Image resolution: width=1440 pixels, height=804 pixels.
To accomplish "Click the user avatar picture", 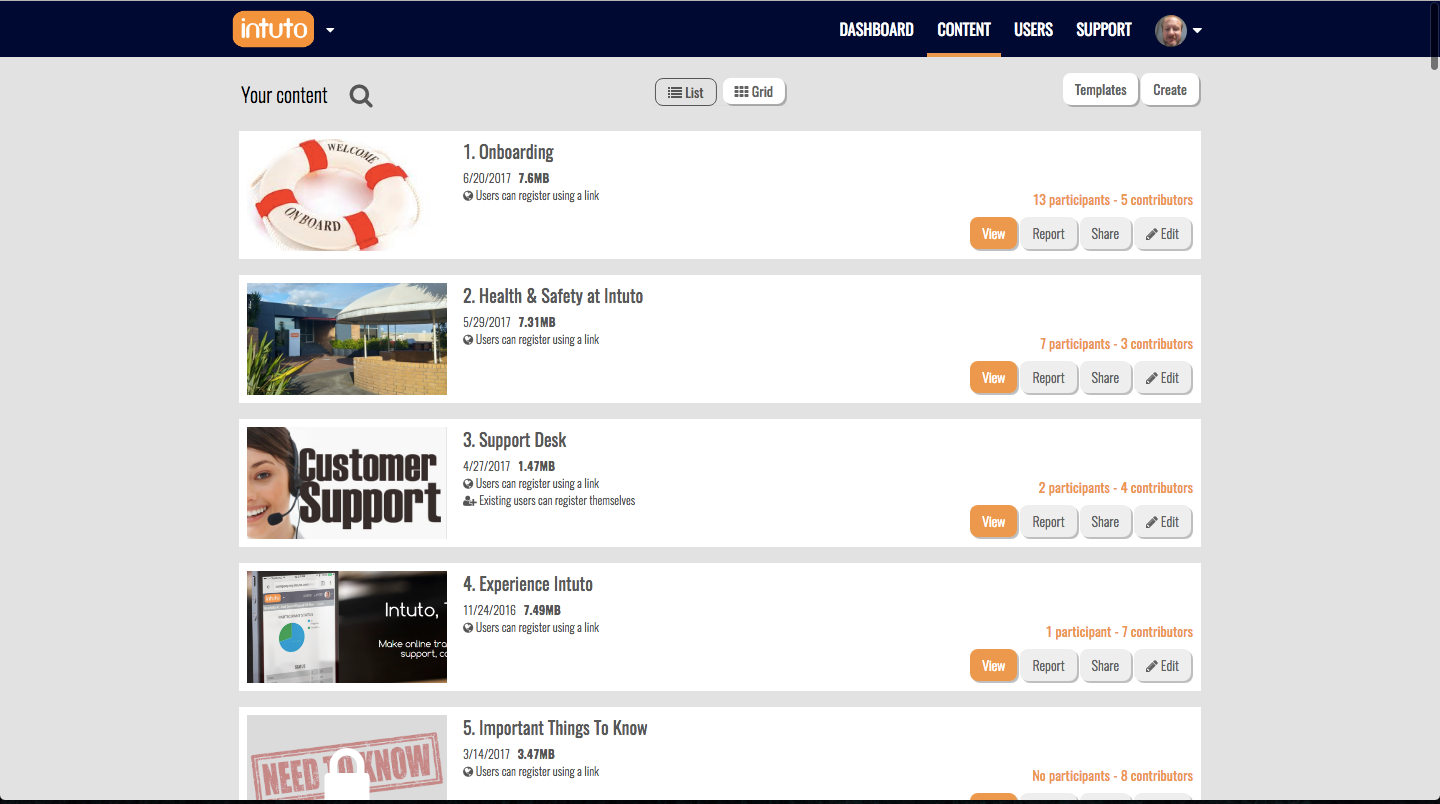I will point(1171,30).
